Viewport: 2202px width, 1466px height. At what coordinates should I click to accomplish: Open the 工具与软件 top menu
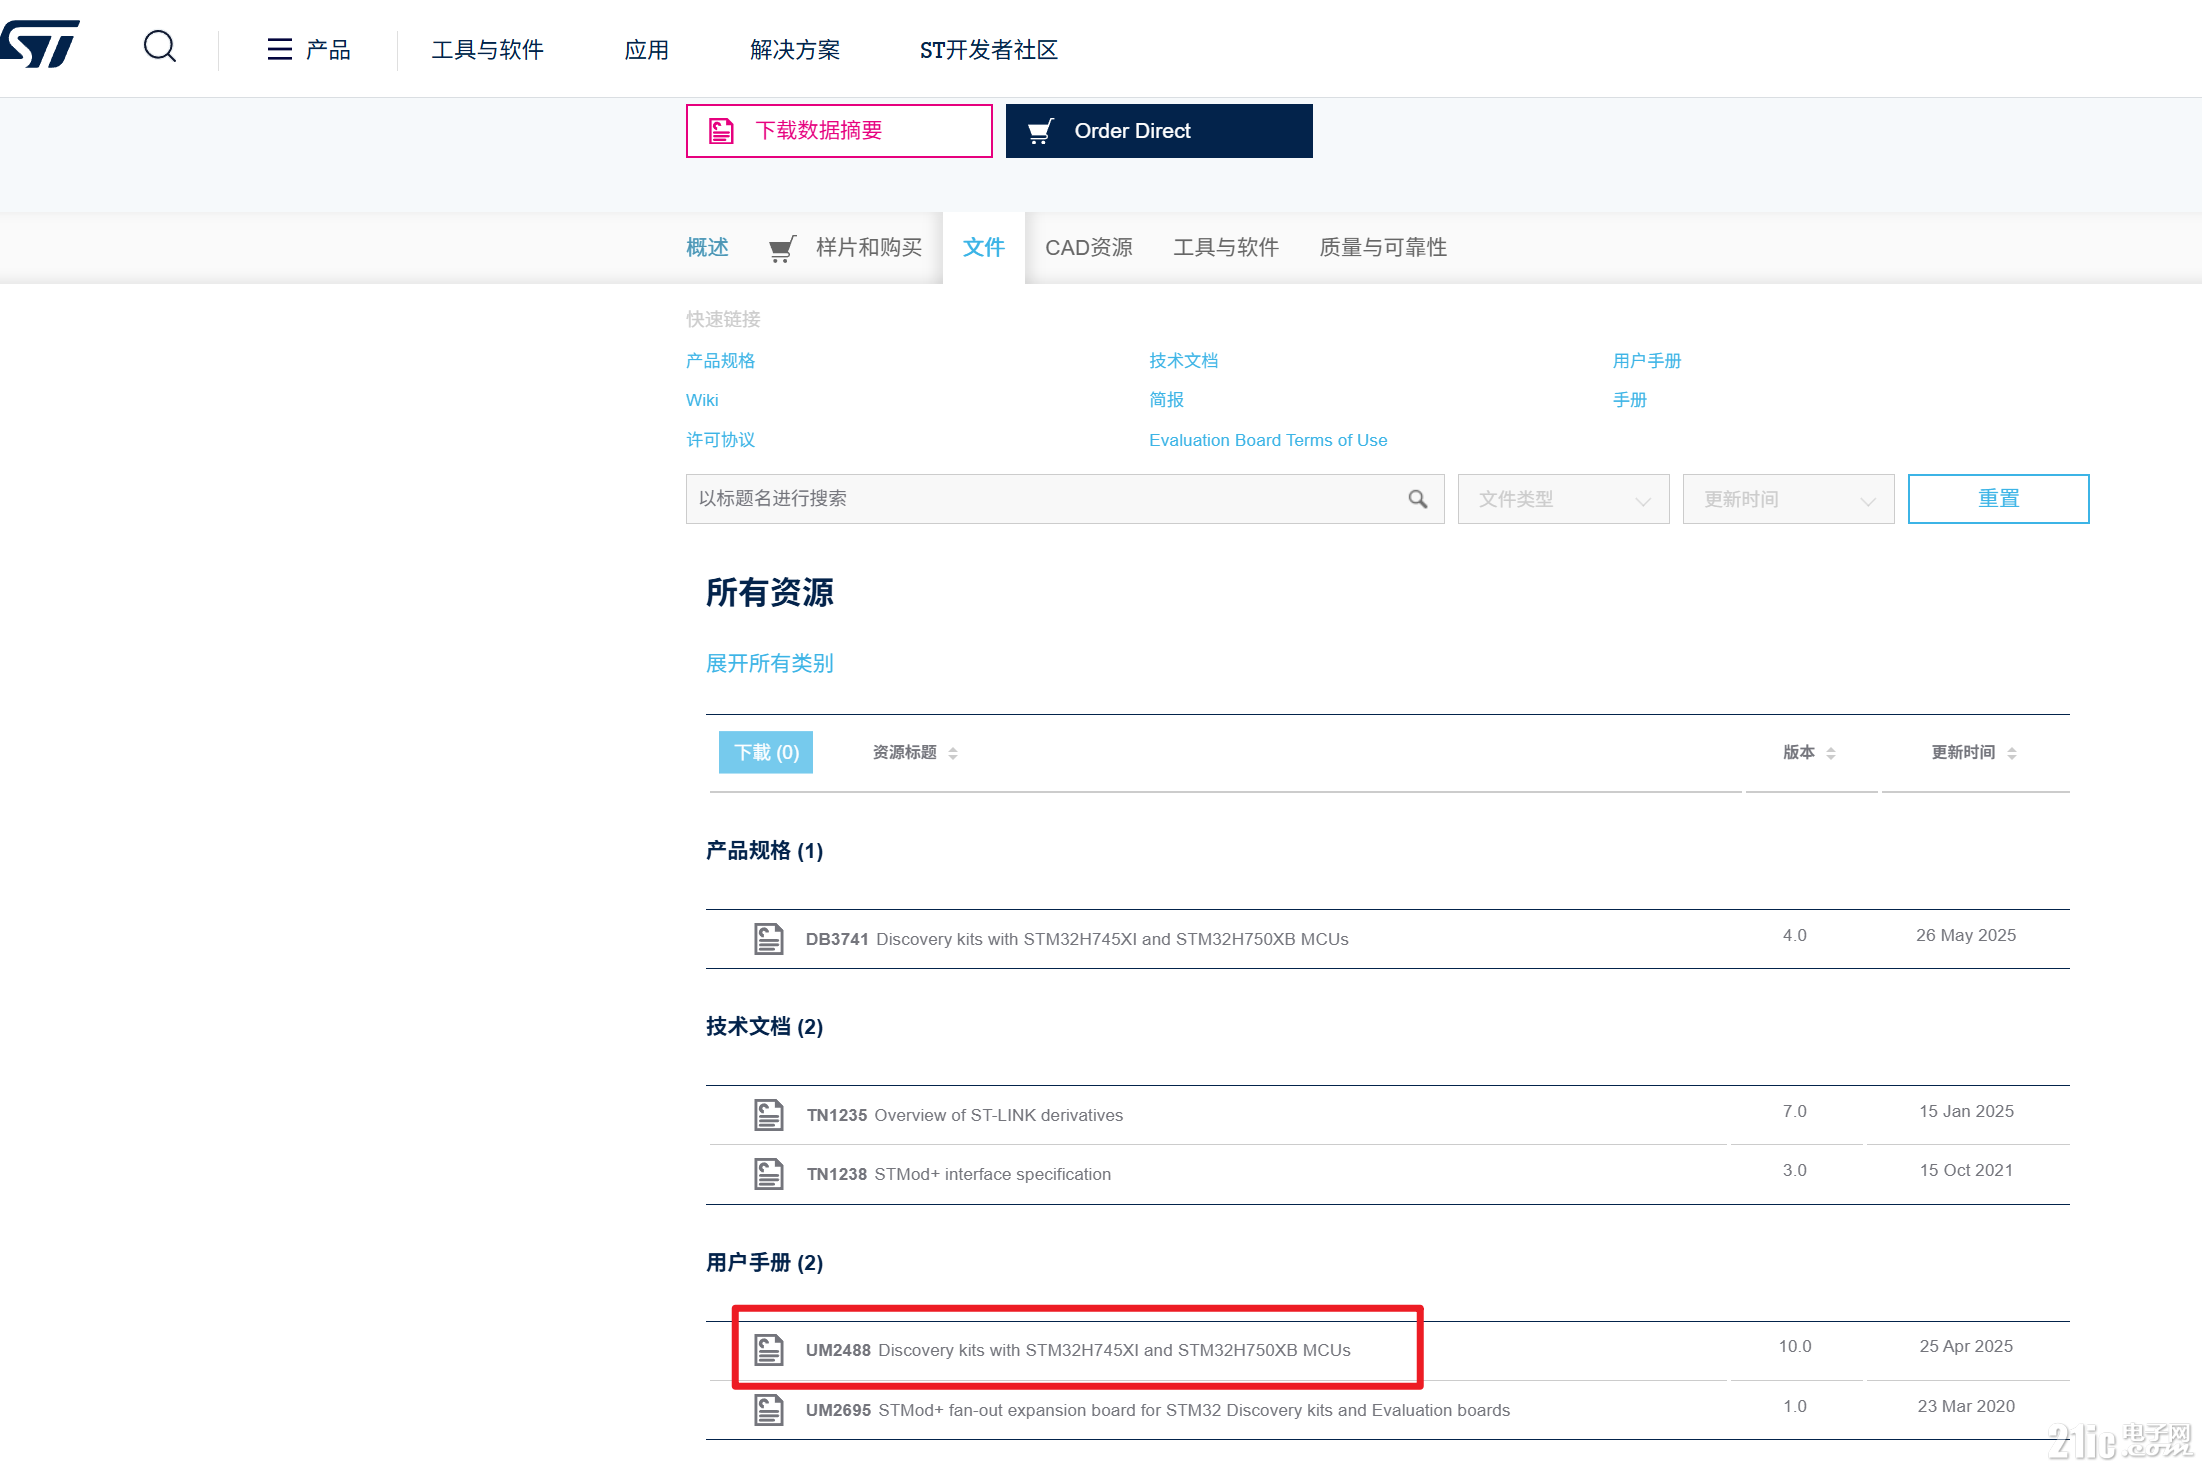[488, 50]
